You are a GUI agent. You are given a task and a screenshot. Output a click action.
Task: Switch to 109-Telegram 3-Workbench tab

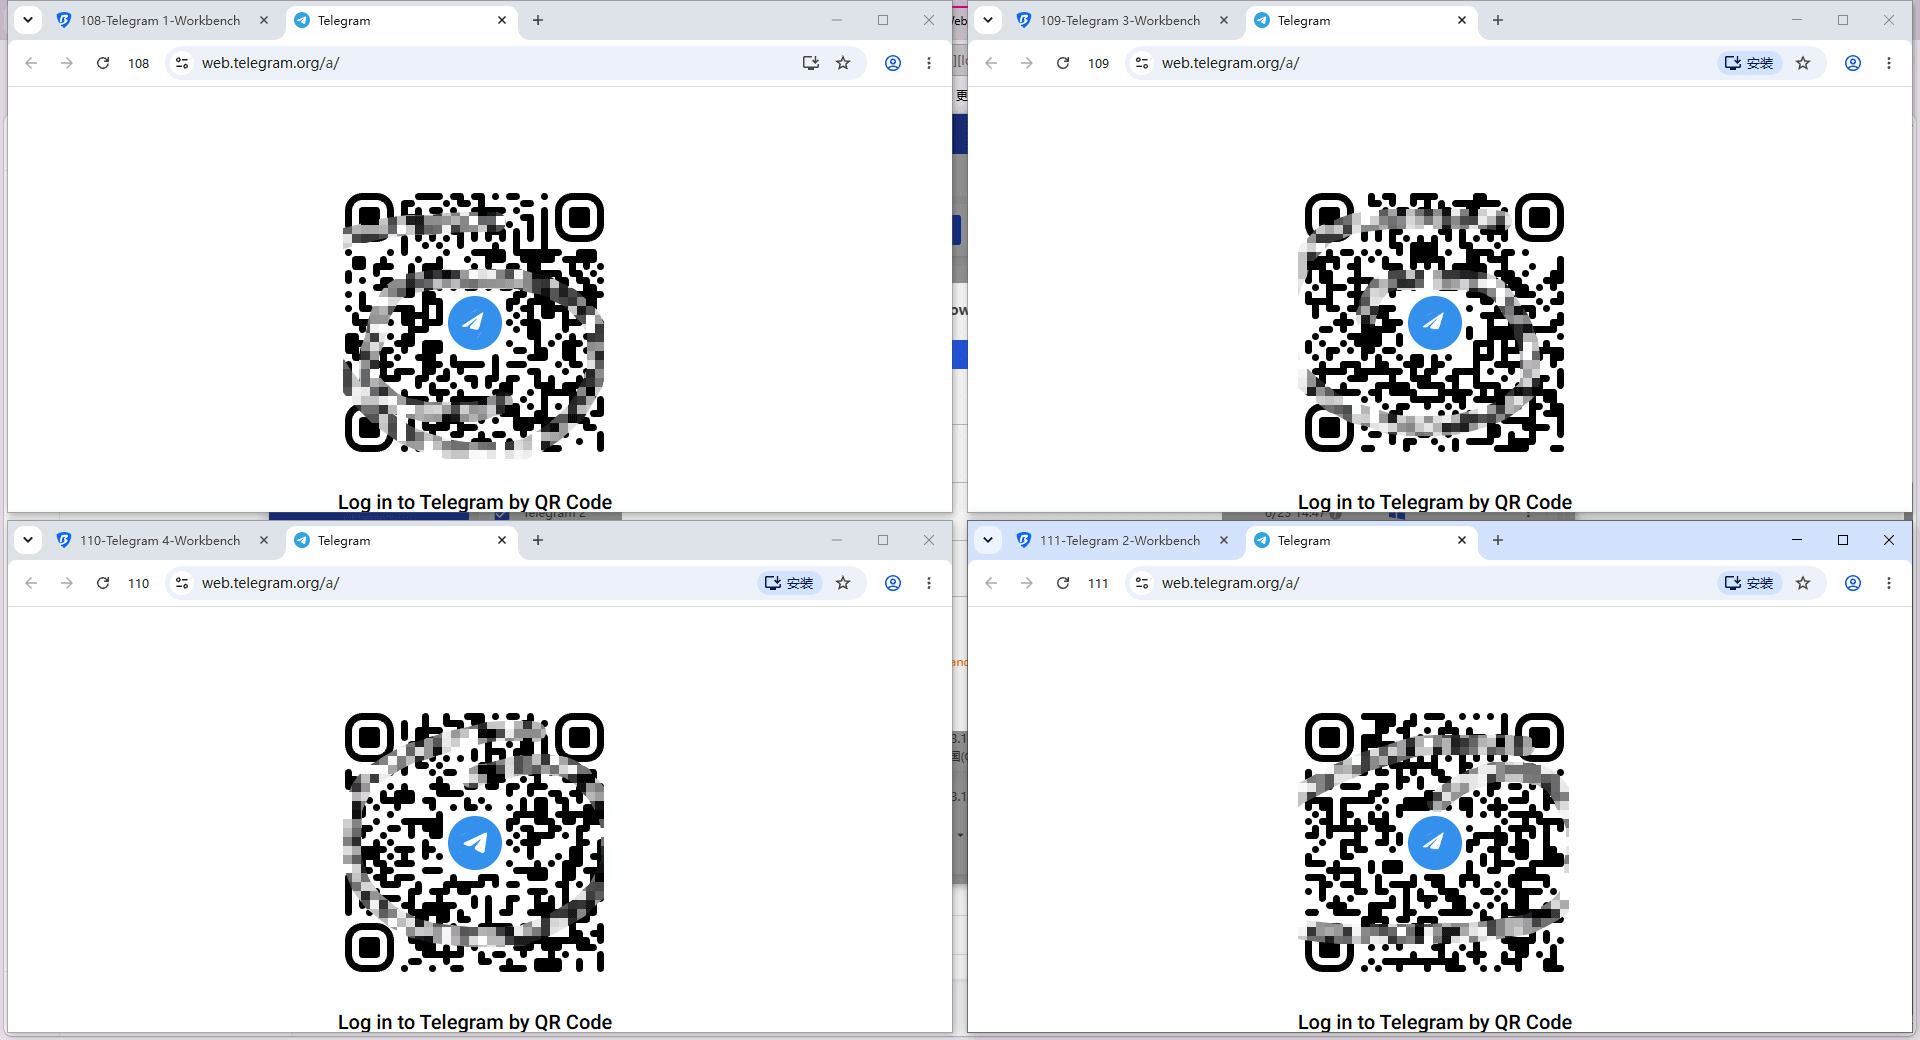point(1120,20)
